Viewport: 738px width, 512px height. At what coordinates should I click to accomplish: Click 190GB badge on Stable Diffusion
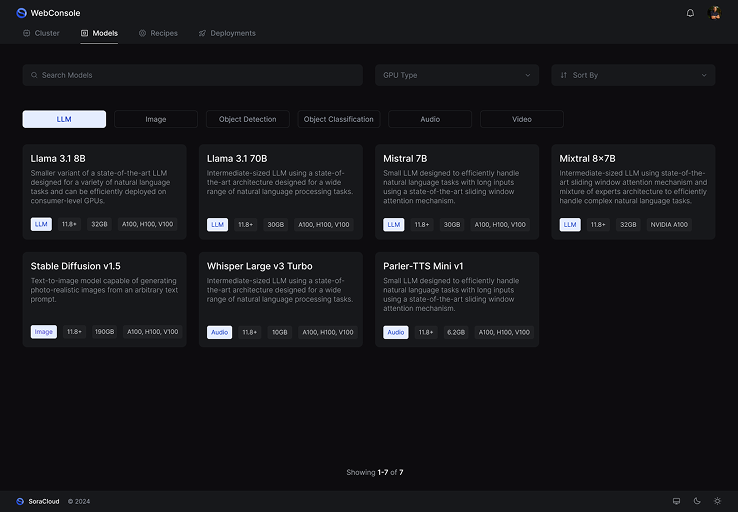click(x=104, y=332)
